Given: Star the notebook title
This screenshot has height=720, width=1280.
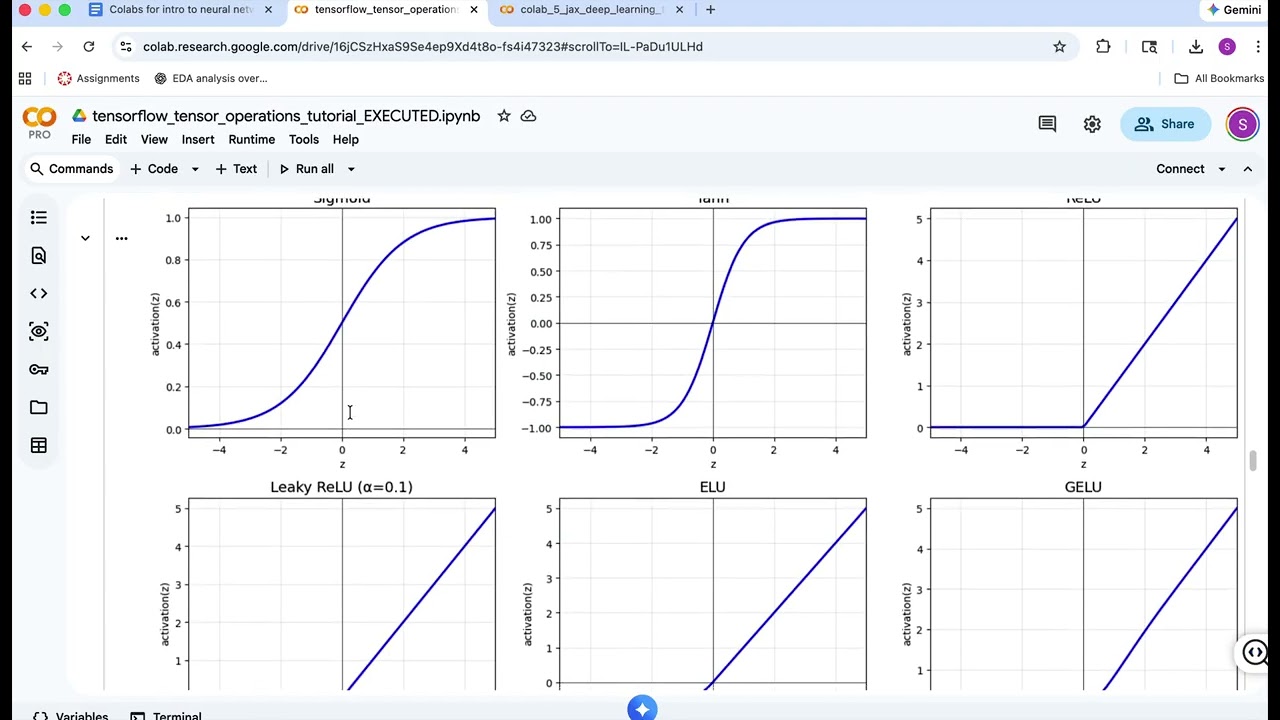Looking at the screenshot, I should (x=504, y=116).
